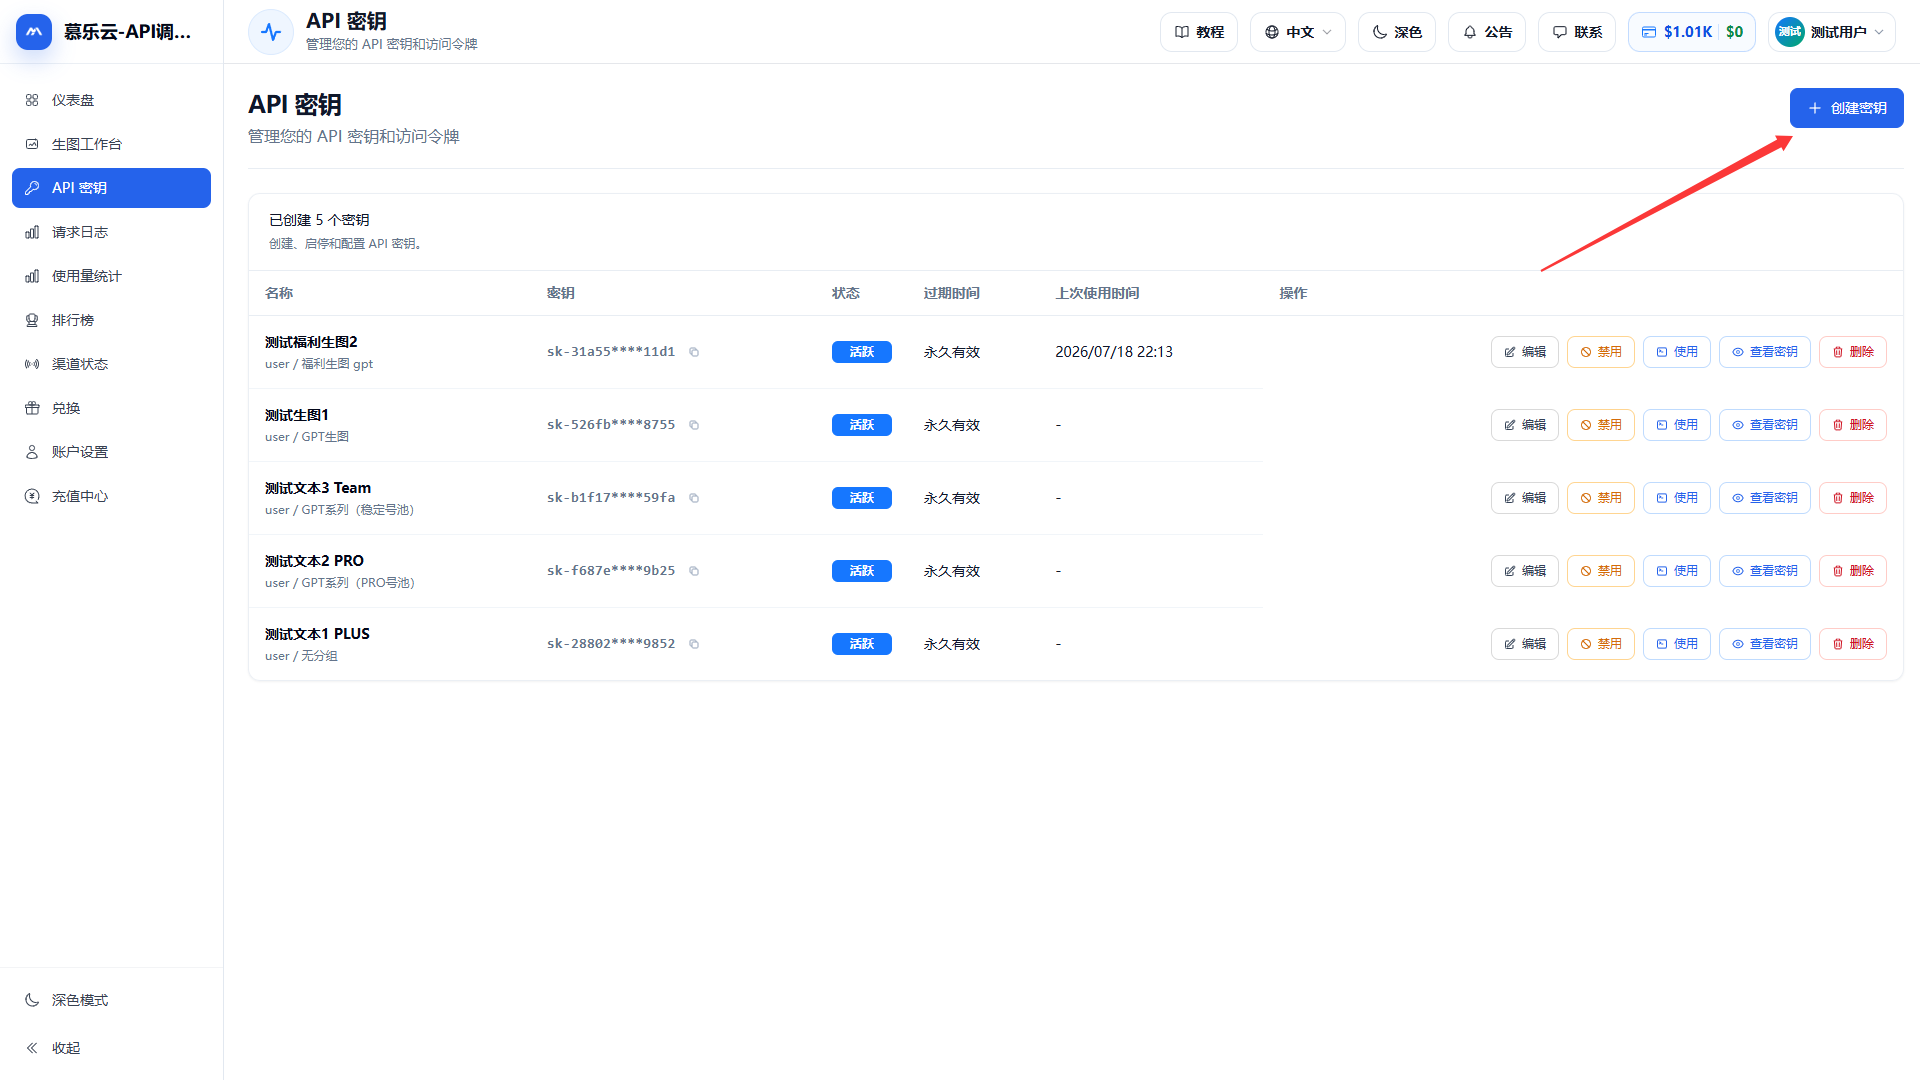The image size is (1920, 1080).
Task: Open 公告 announcements
Action: click(1486, 32)
